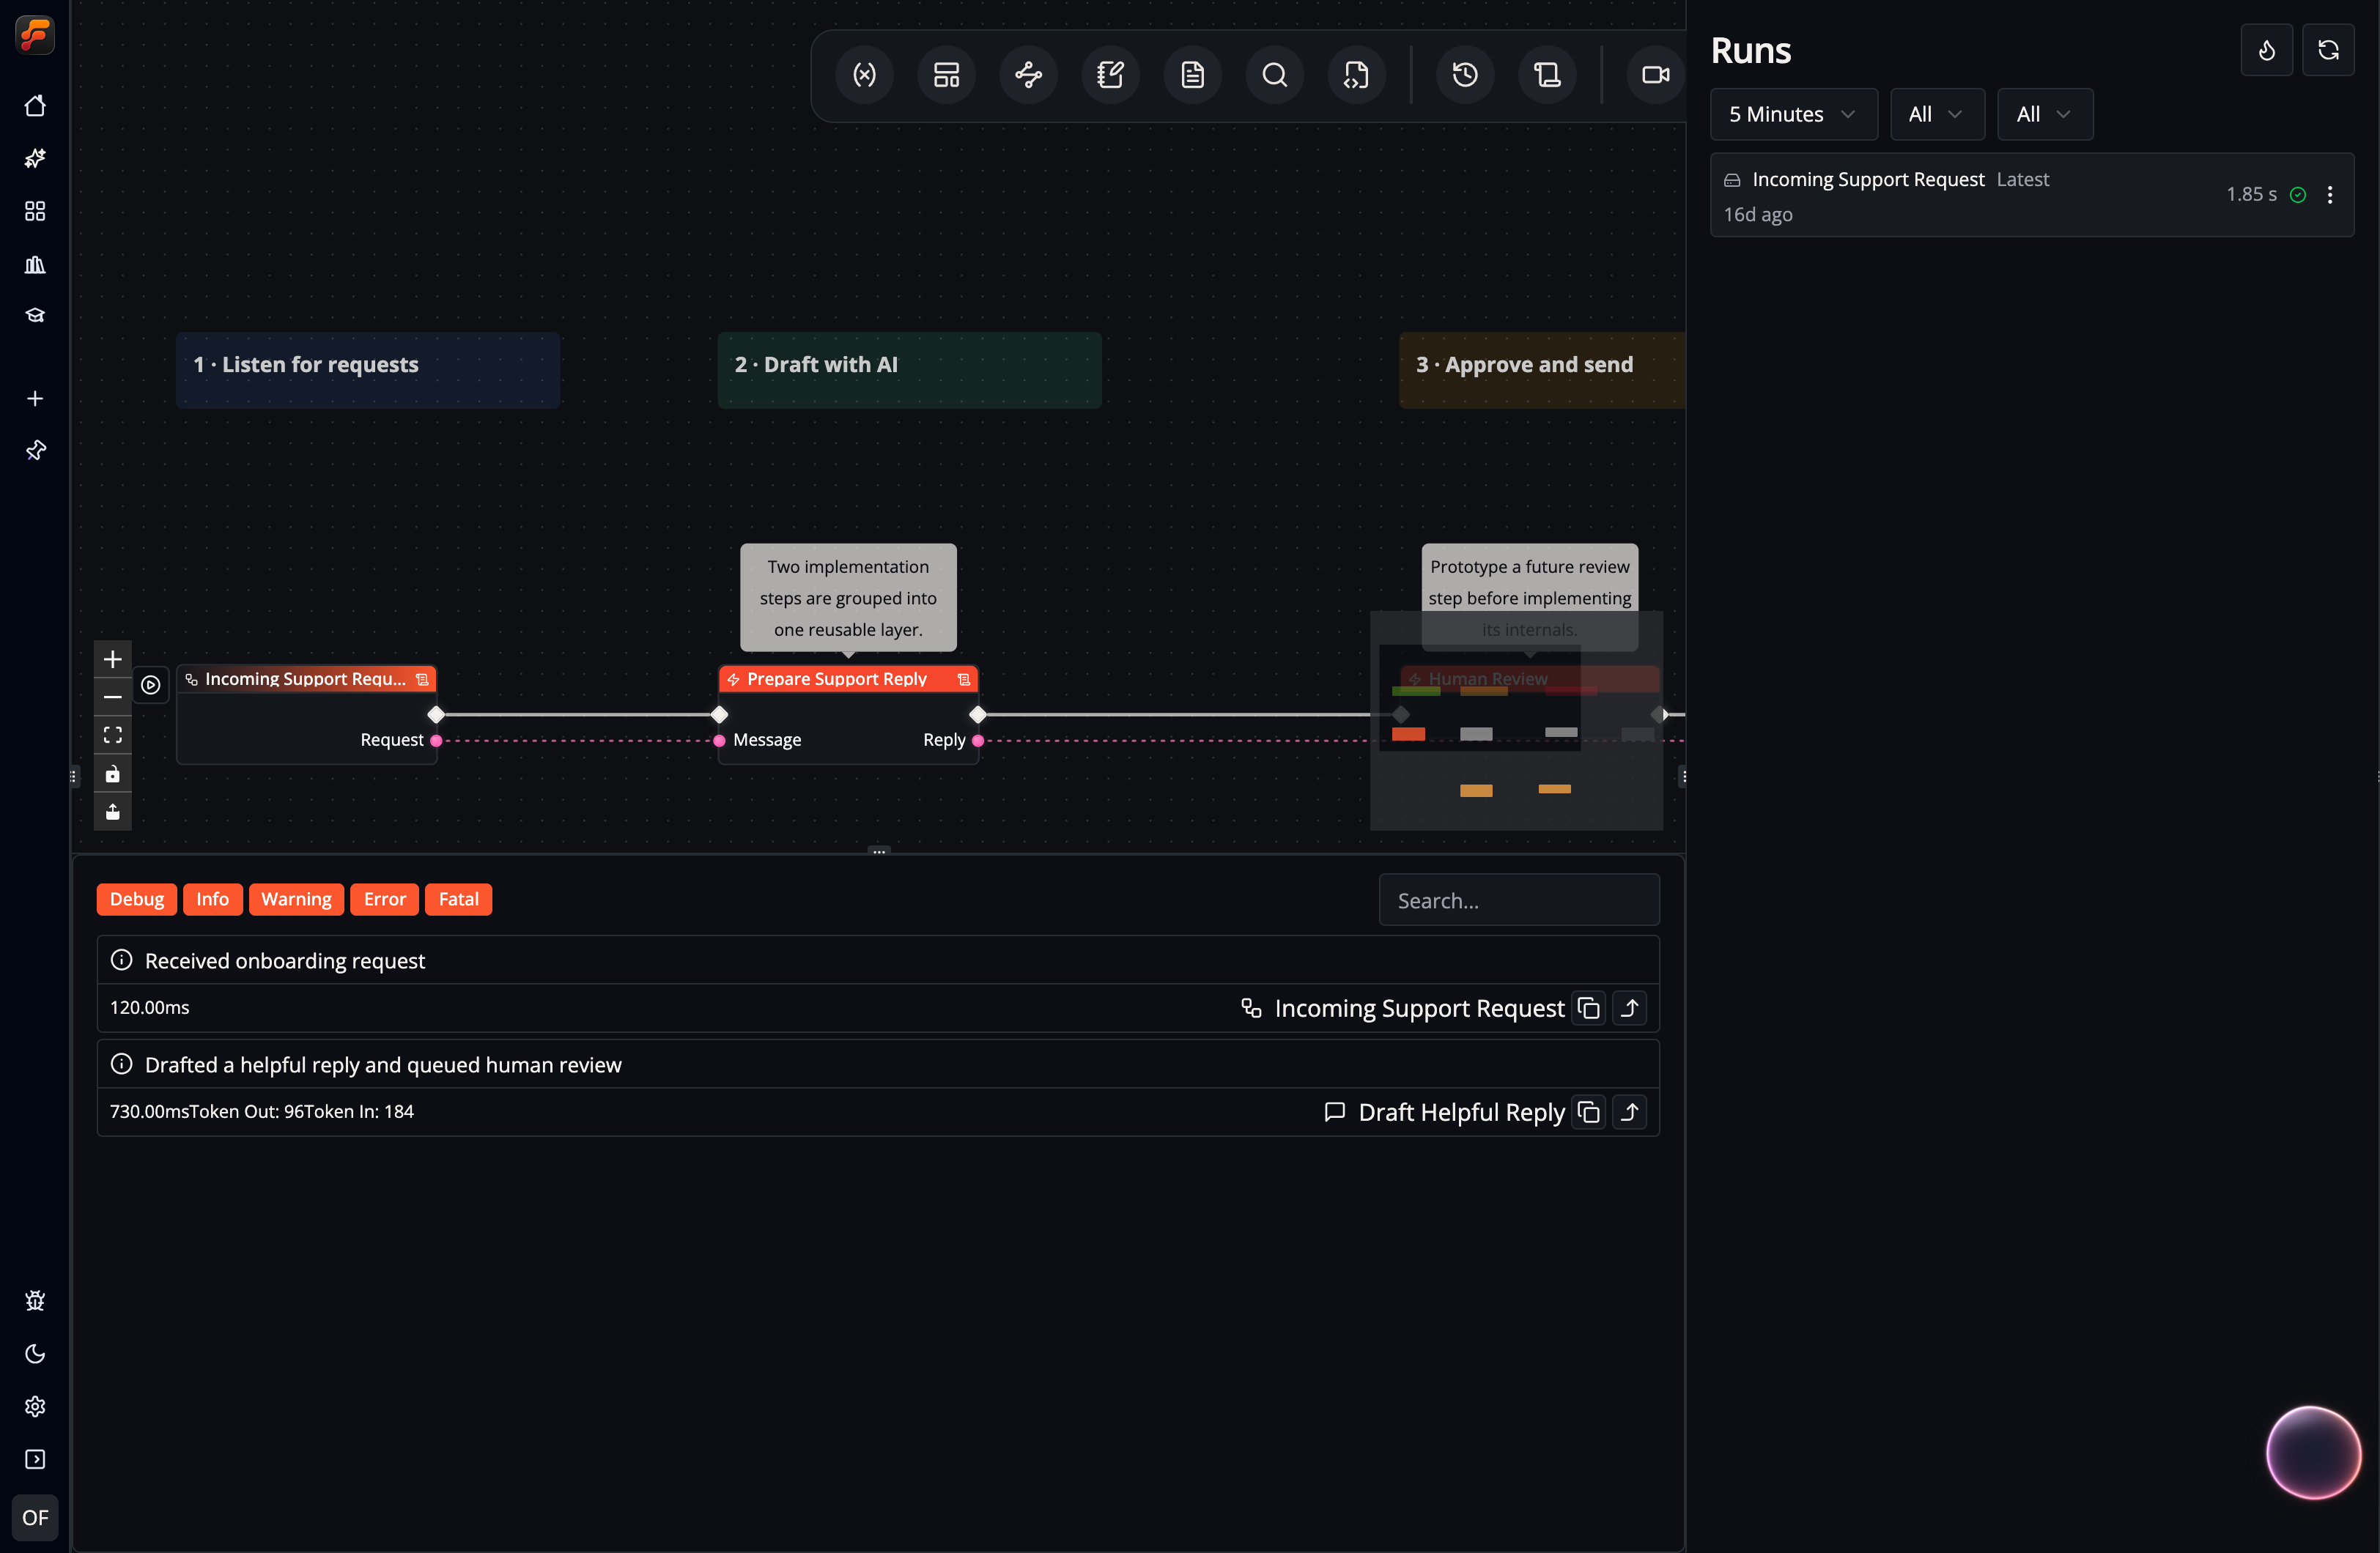Open the settings gear in sidebar

point(35,1406)
